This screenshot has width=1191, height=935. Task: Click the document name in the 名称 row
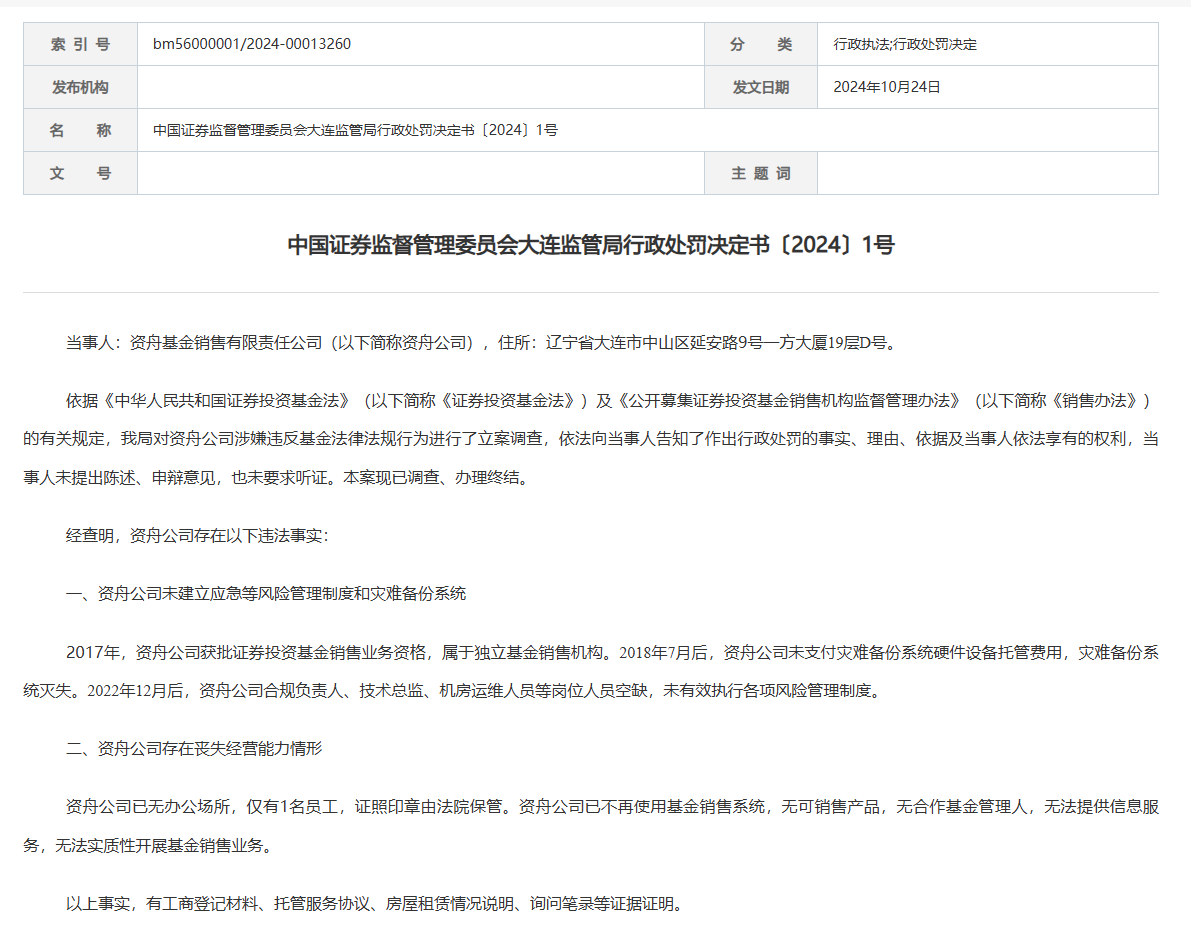pos(355,130)
